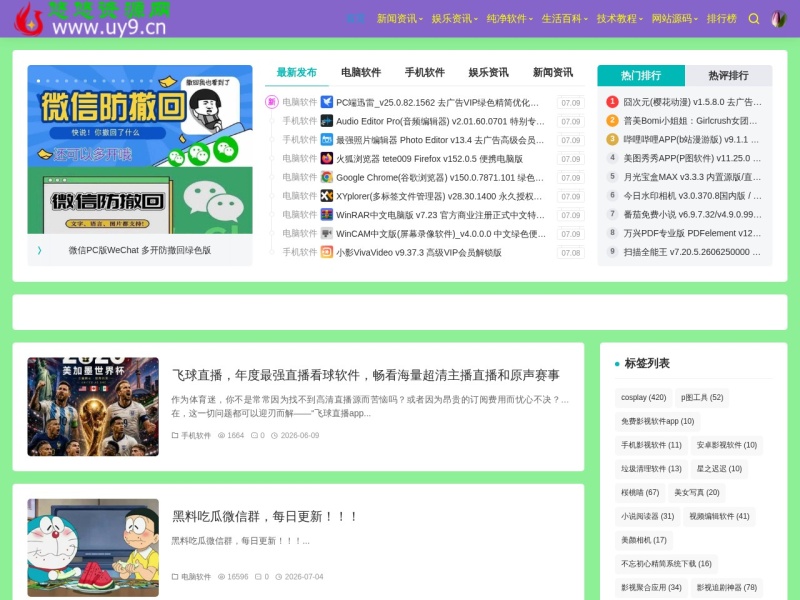This screenshot has width=800, height=600.
Task: Click the XYplorer app icon
Action: [327, 196]
